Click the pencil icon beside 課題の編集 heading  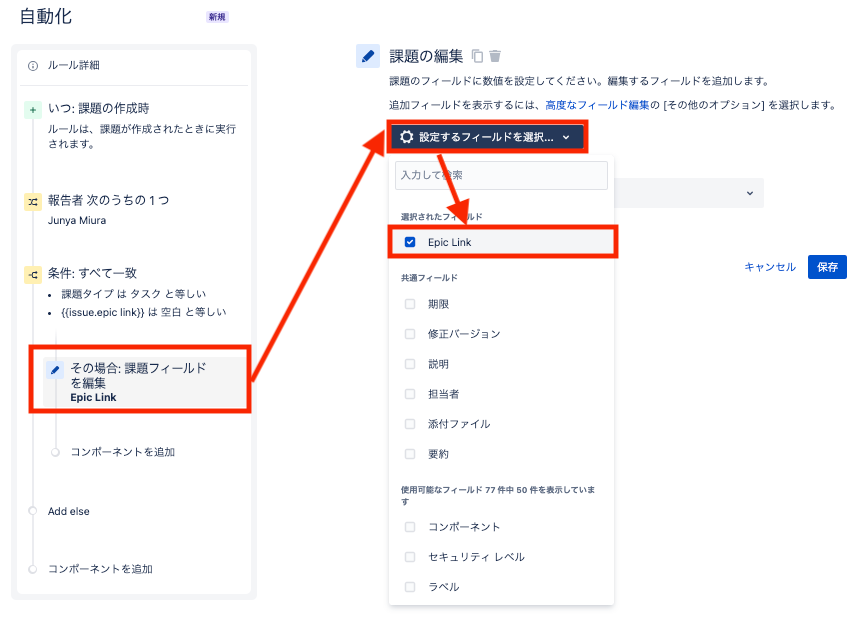point(367,56)
